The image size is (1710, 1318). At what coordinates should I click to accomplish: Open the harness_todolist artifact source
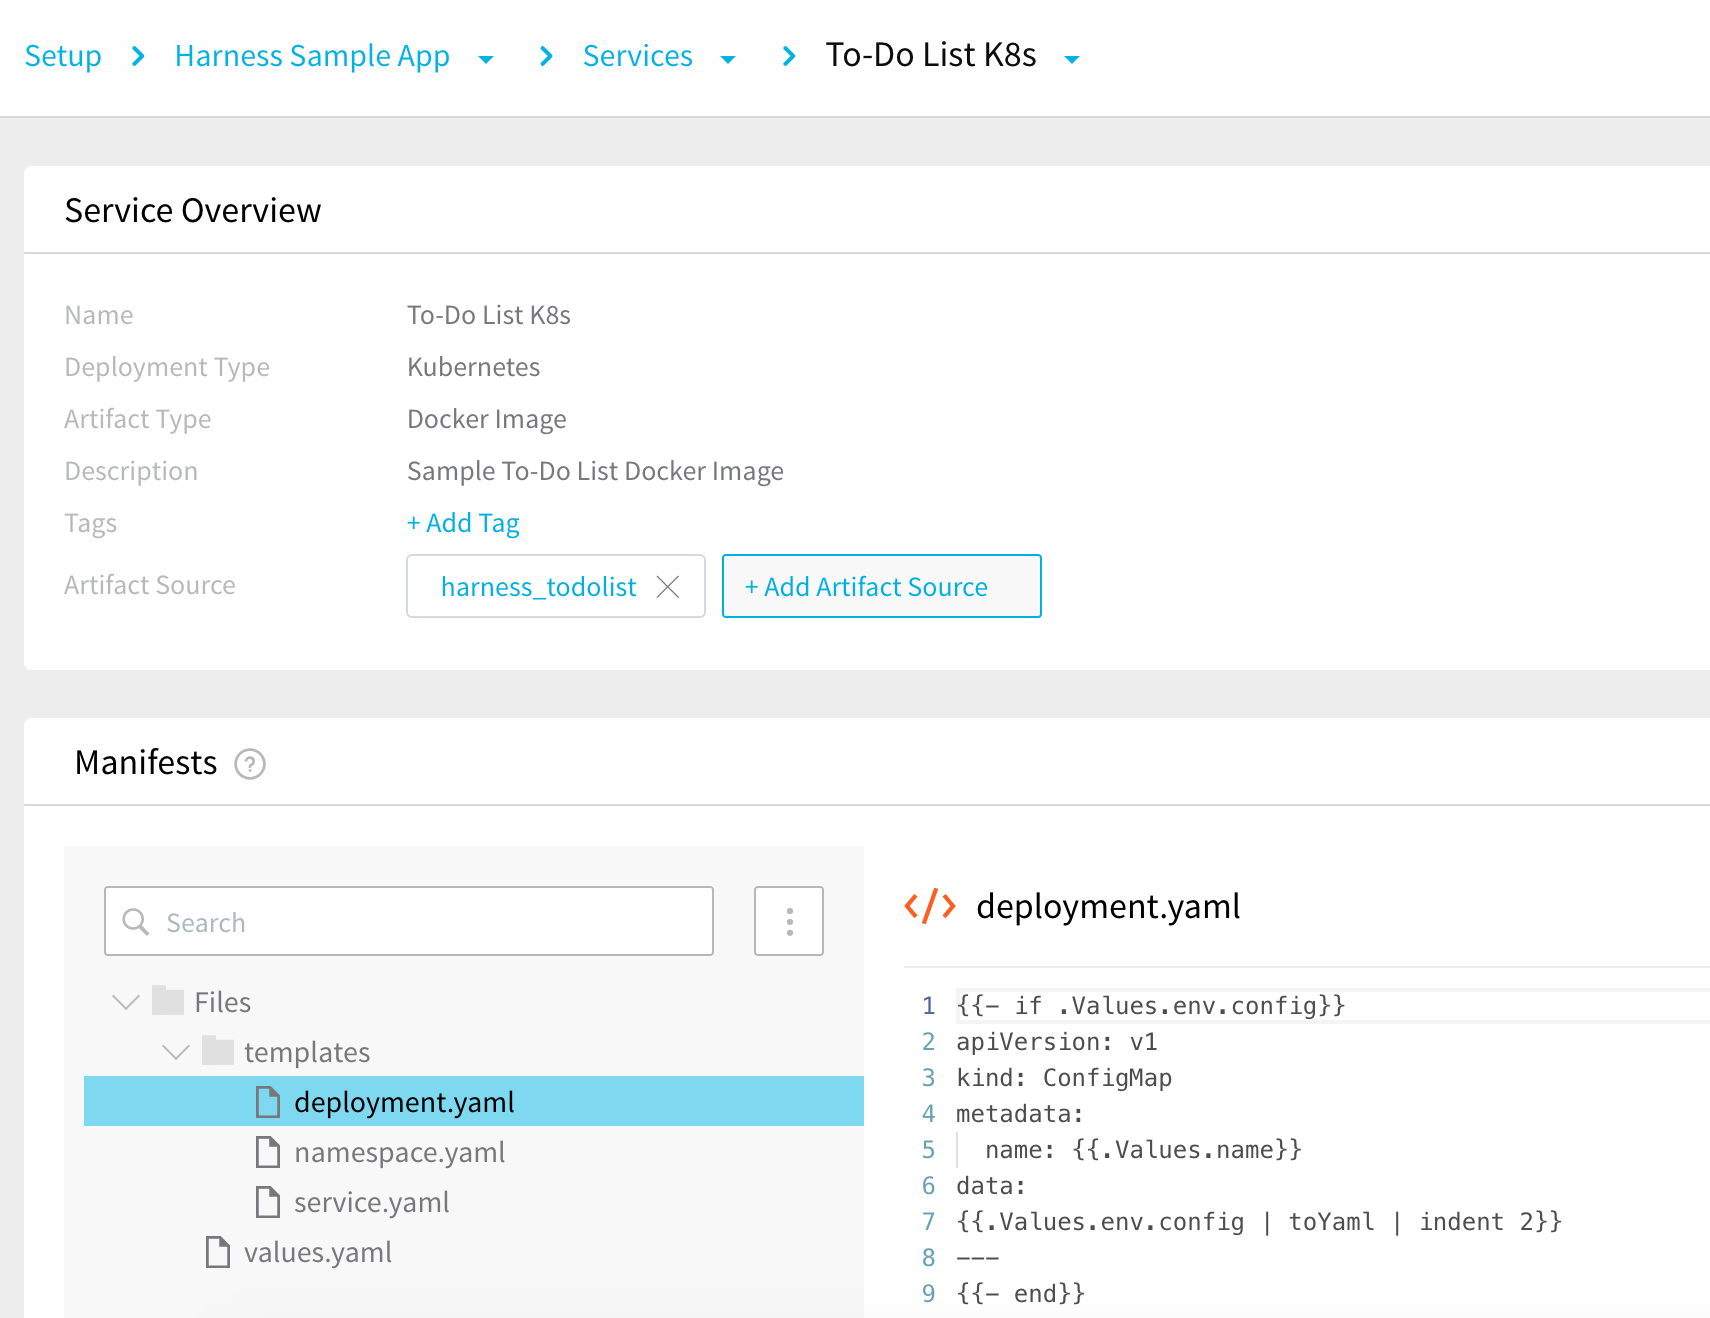(x=538, y=587)
